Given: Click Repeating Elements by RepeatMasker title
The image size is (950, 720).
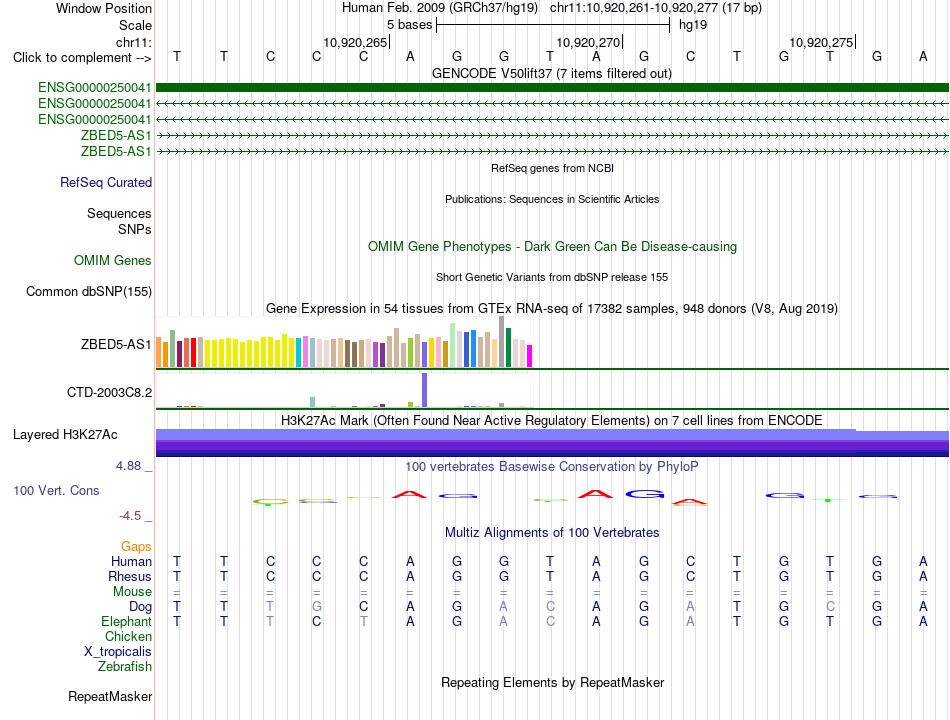Looking at the screenshot, I should click(553, 682).
